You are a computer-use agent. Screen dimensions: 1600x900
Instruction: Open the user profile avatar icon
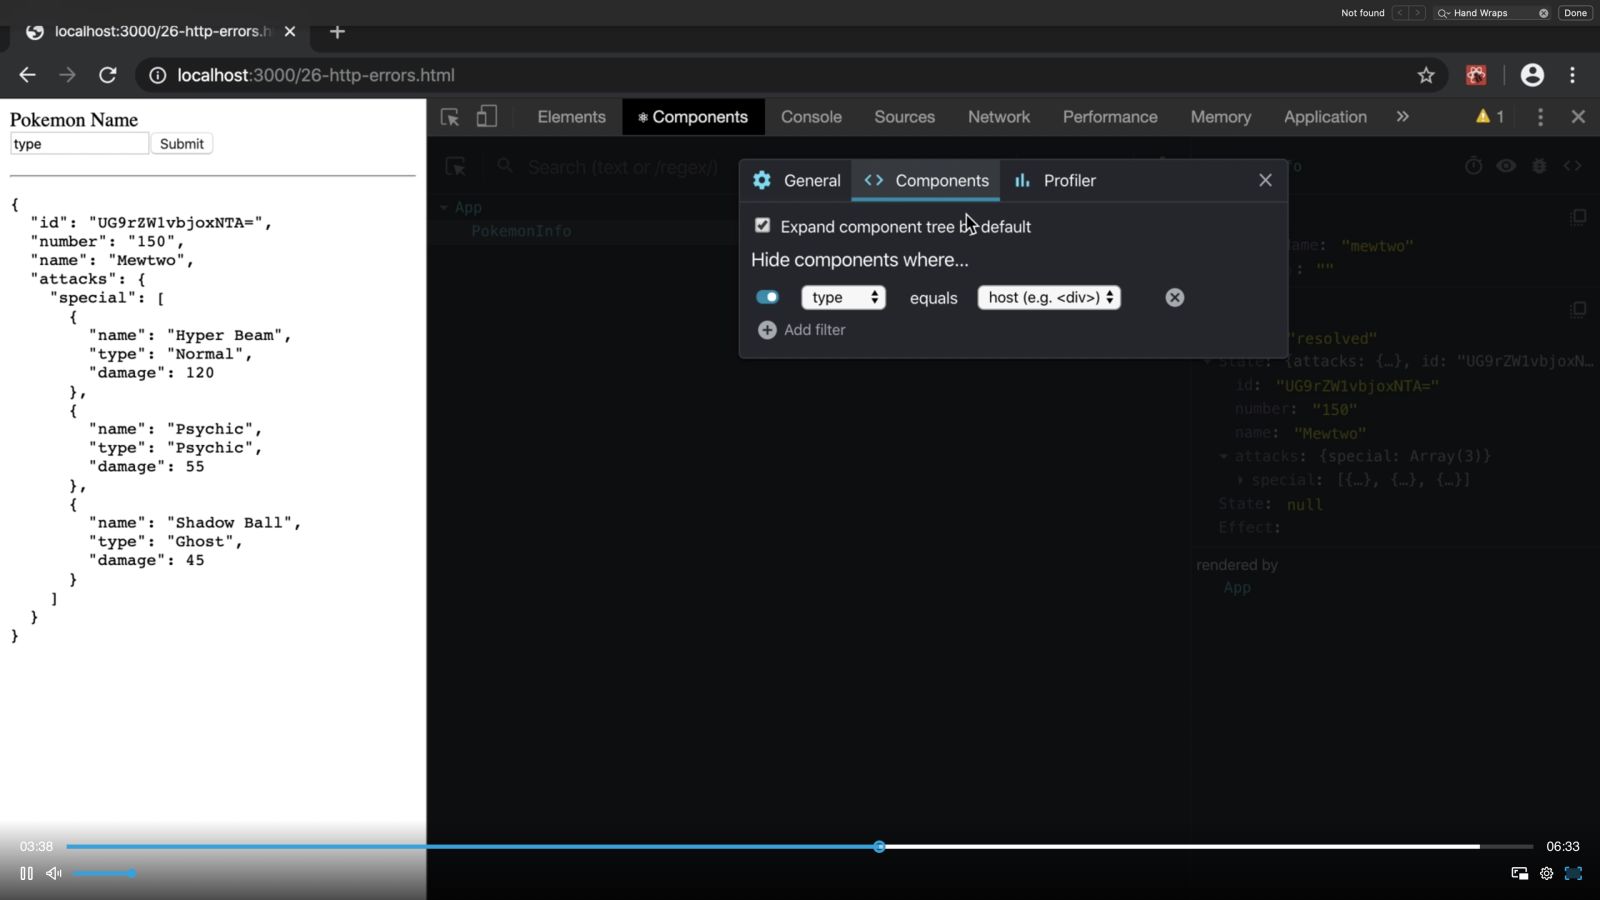coord(1532,75)
